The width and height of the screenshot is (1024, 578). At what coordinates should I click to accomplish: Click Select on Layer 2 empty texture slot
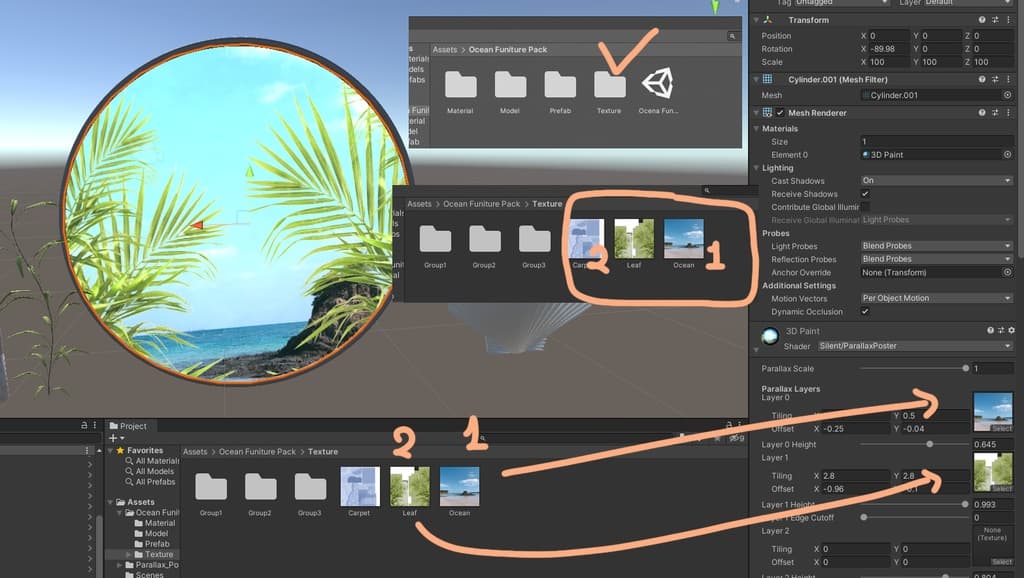(x=1002, y=562)
